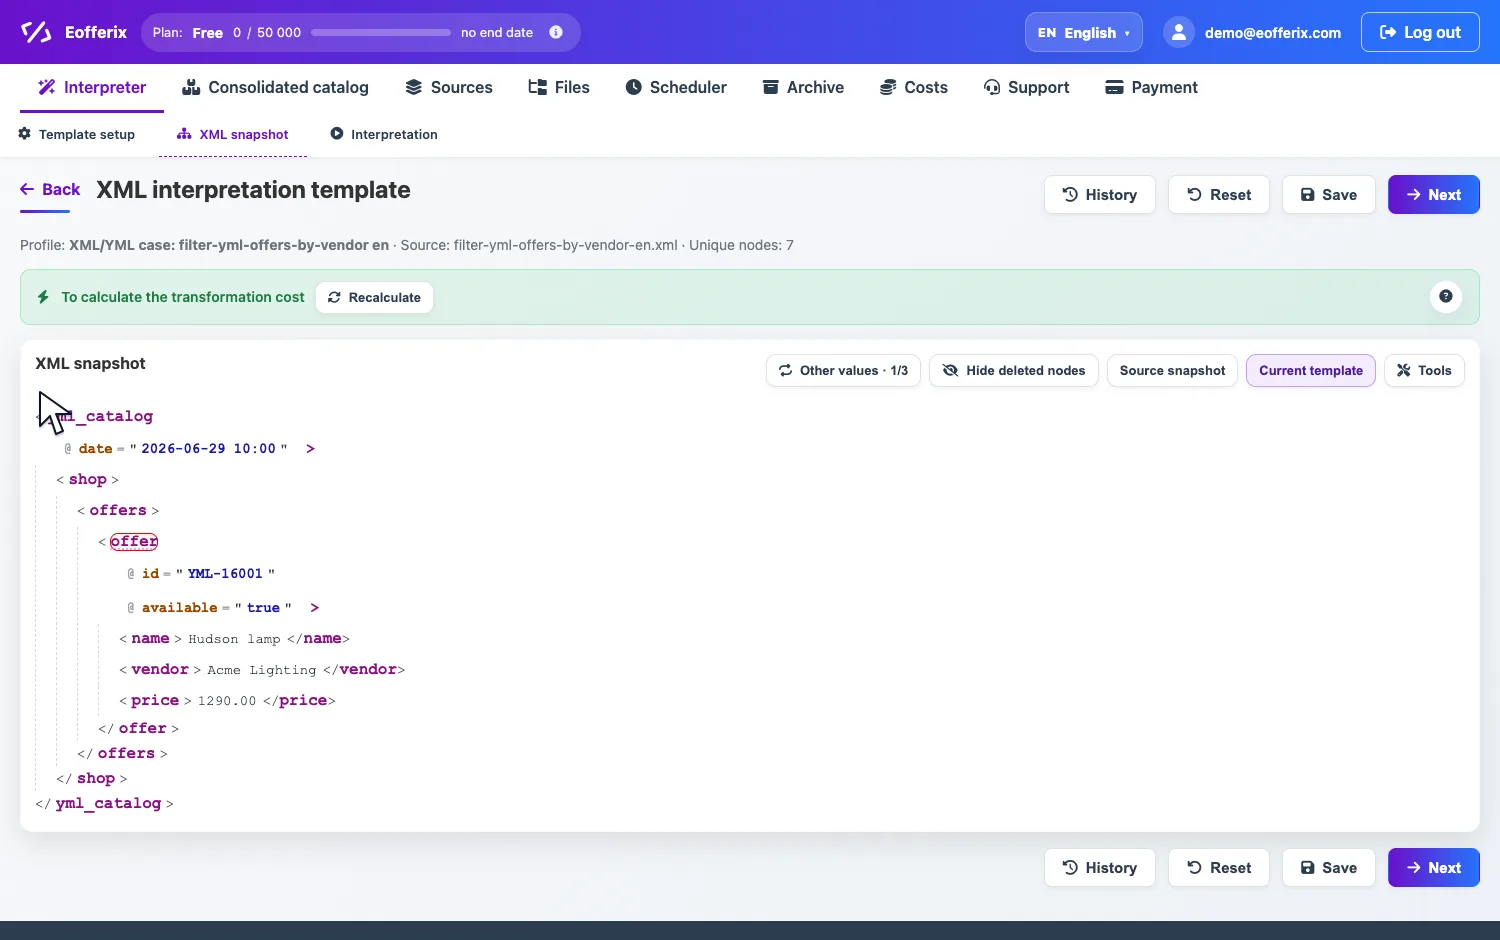The image size is (1500, 940).
Task: Click the available value true
Action: click(263, 607)
